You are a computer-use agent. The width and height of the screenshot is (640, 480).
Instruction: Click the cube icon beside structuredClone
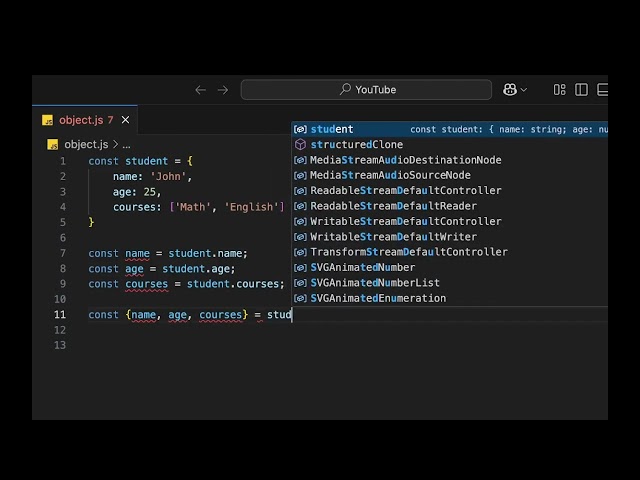pyautogui.click(x=300, y=144)
